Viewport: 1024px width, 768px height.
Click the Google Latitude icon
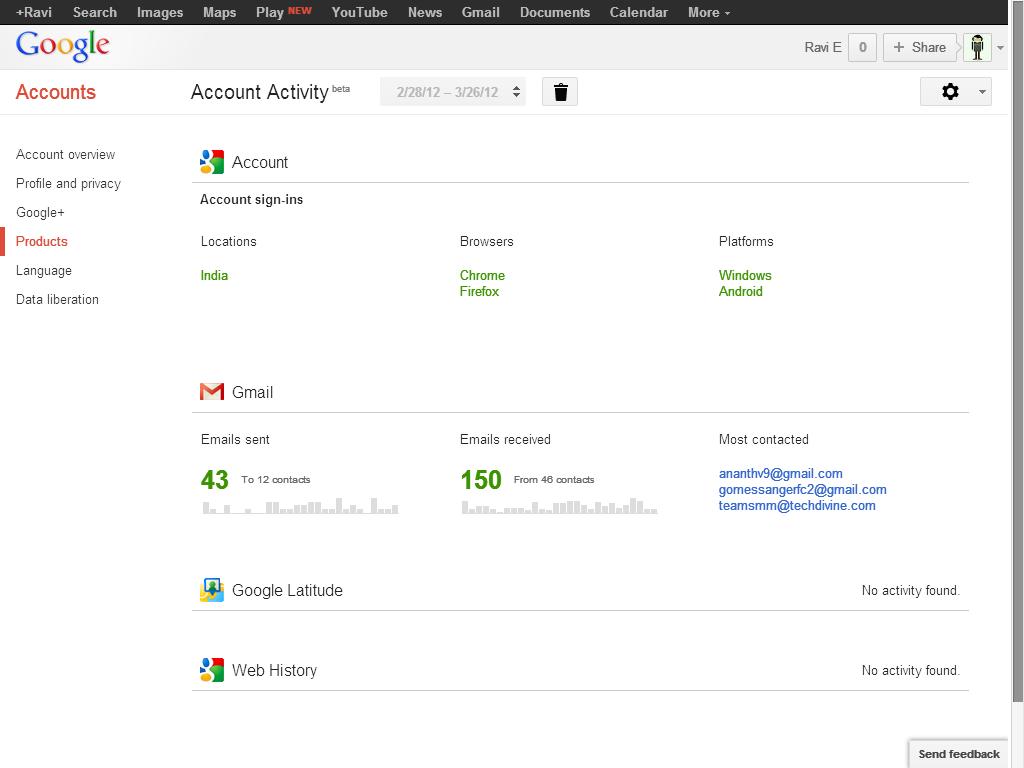211,590
